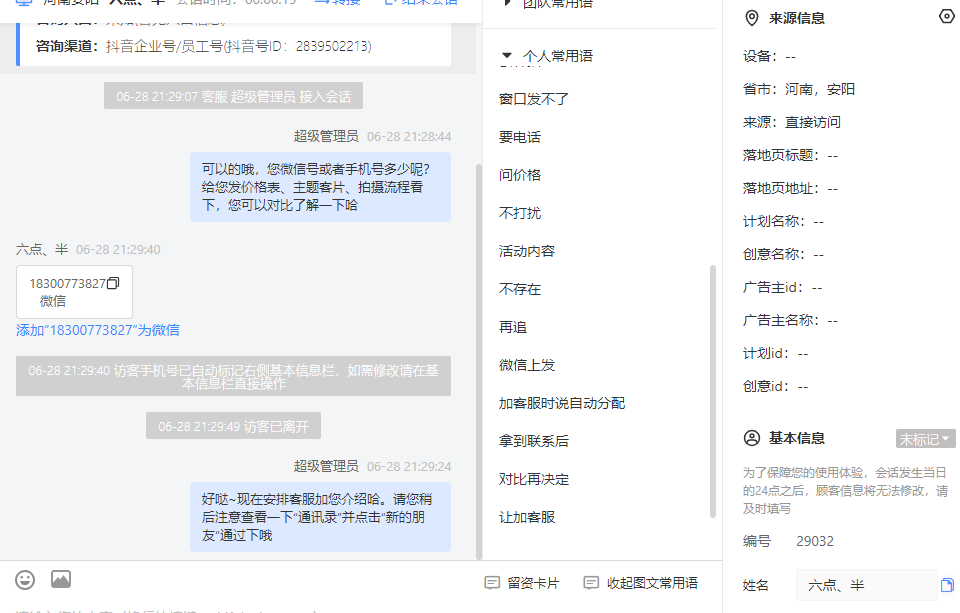Select quick phrase 窗口发不了
960x613 pixels.
pyautogui.click(x=533, y=99)
